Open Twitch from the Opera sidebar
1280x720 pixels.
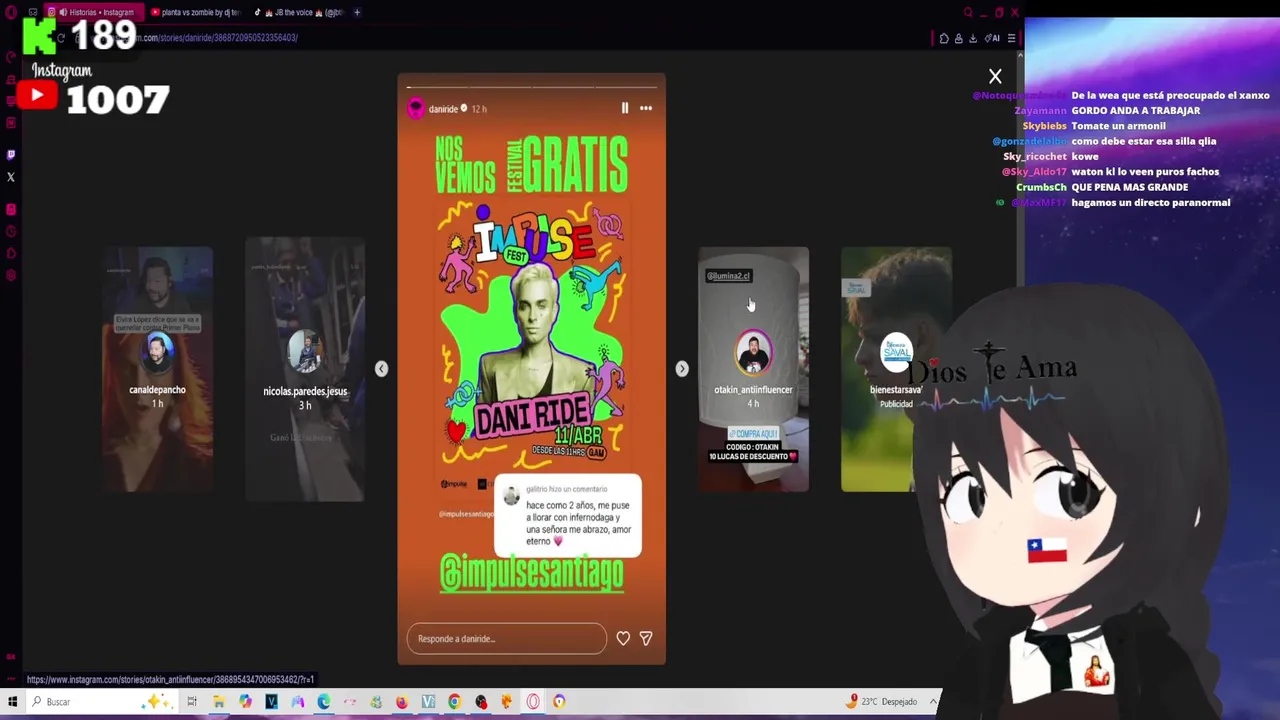point(11,155)
